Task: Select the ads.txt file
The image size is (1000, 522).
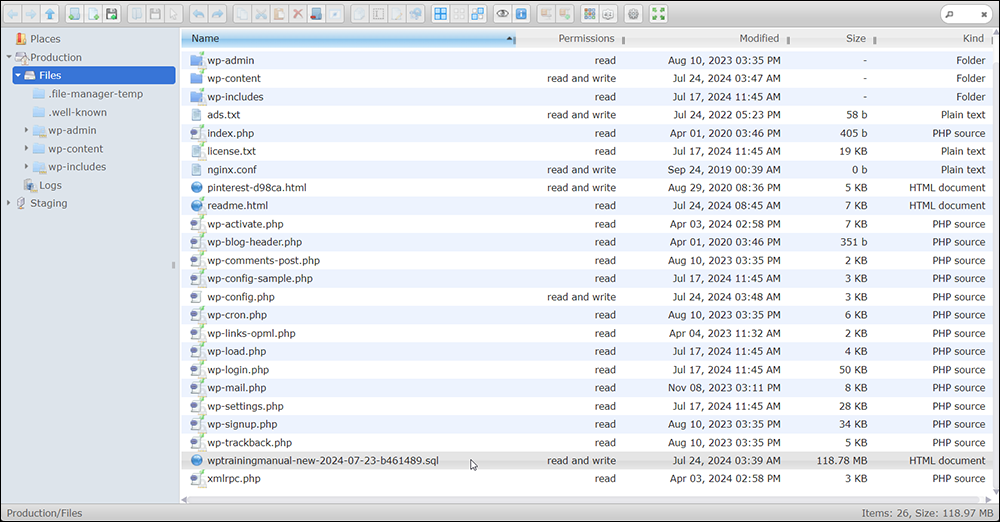Action: point(587,115)
